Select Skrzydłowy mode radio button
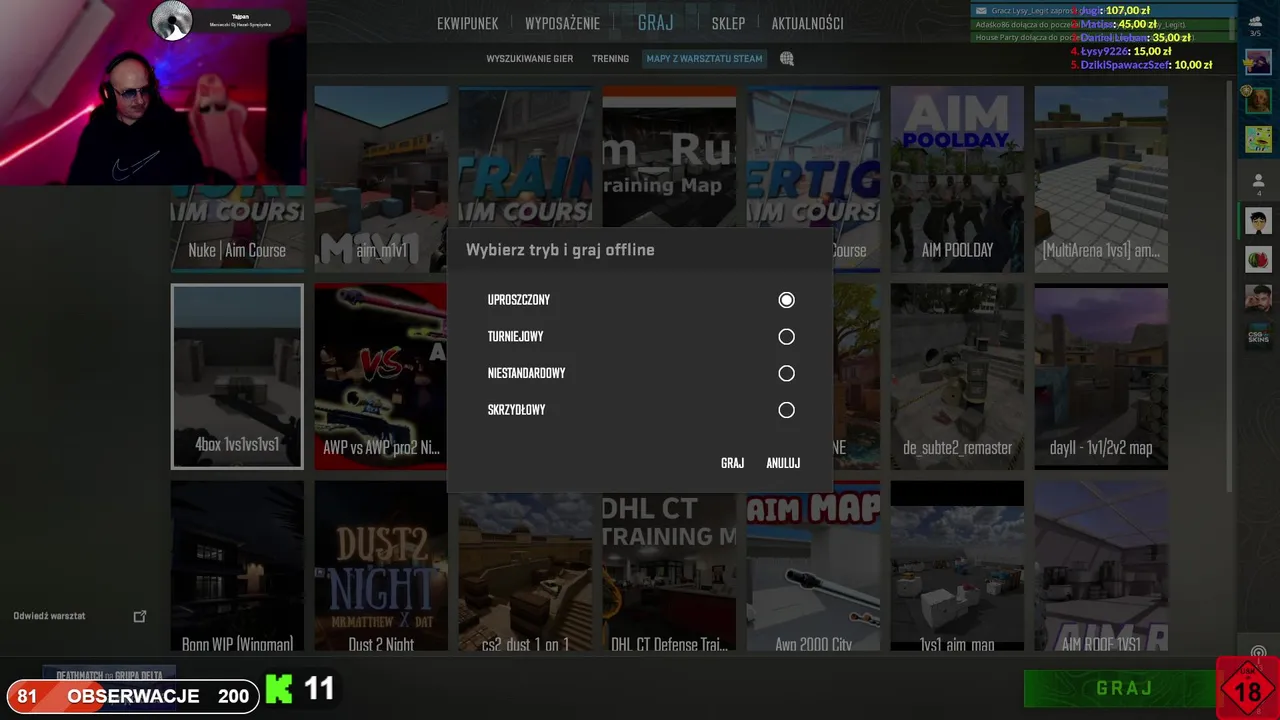This screenshot has height=720, width=1280. pyautogui.click(x=786, y=410)
